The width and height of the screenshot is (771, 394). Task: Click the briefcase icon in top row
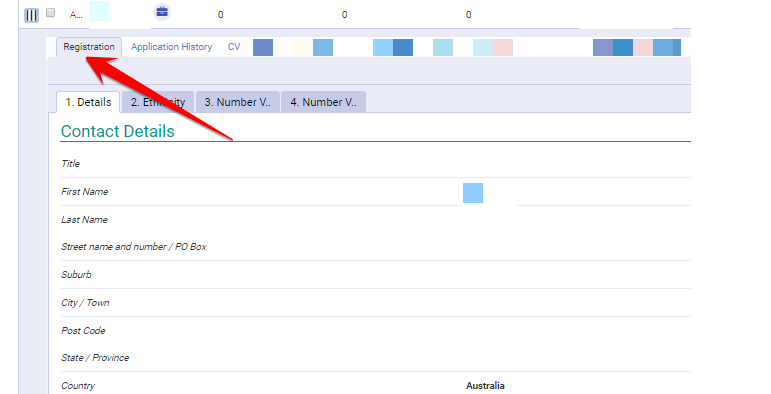coord(162,11)
